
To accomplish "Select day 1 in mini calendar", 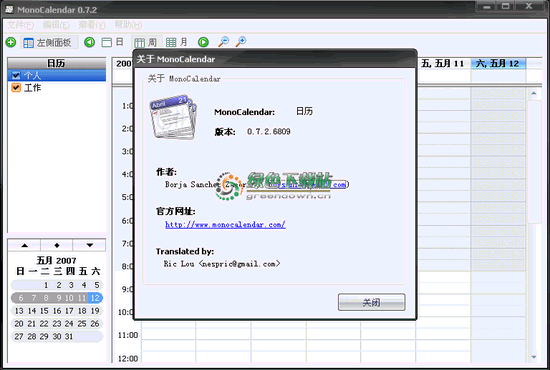I will [x=46, y=285].
